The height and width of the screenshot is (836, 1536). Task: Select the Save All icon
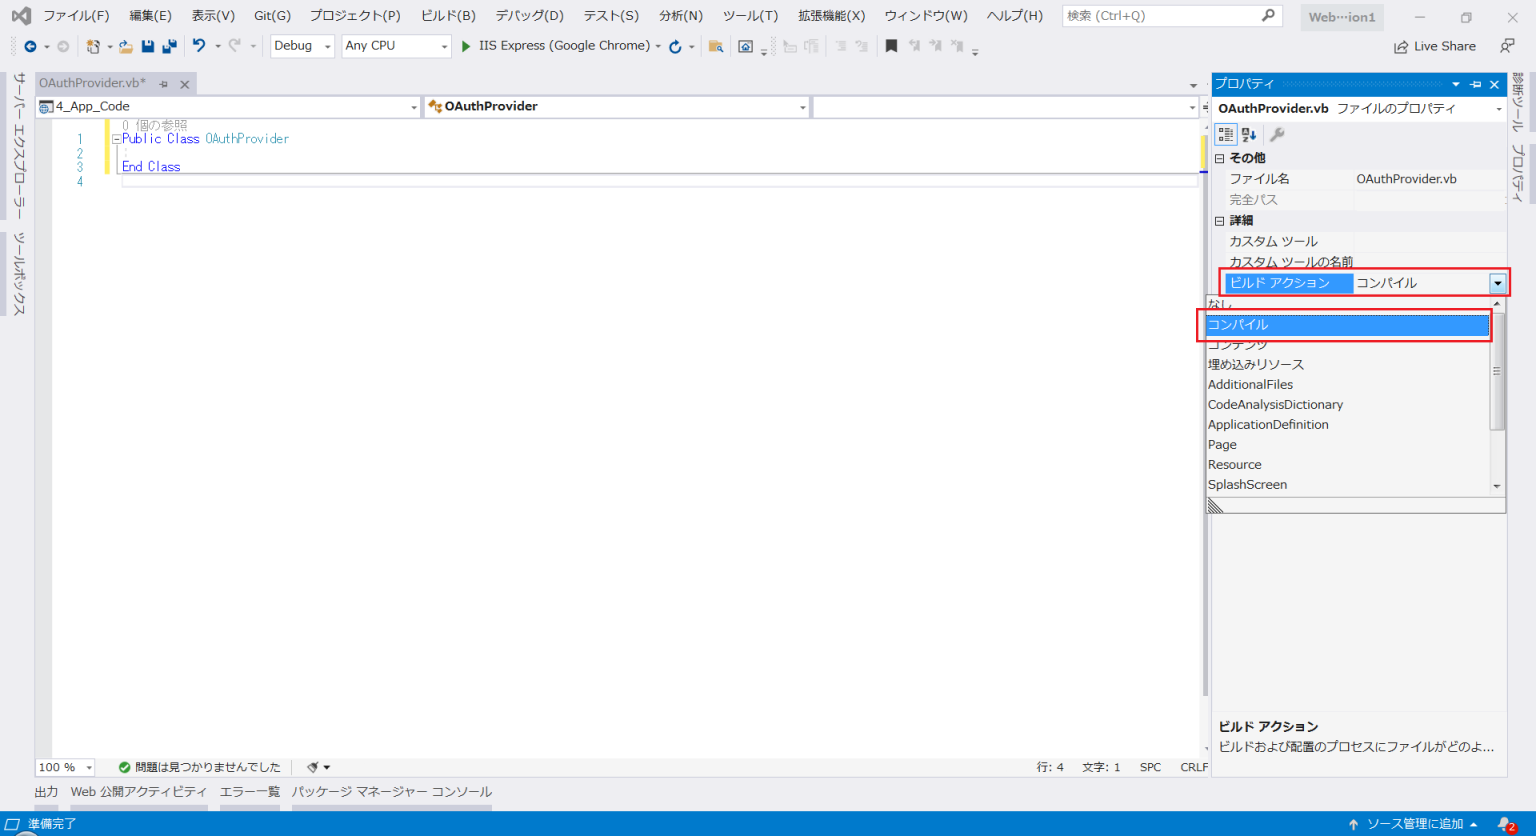click(169, 46)
